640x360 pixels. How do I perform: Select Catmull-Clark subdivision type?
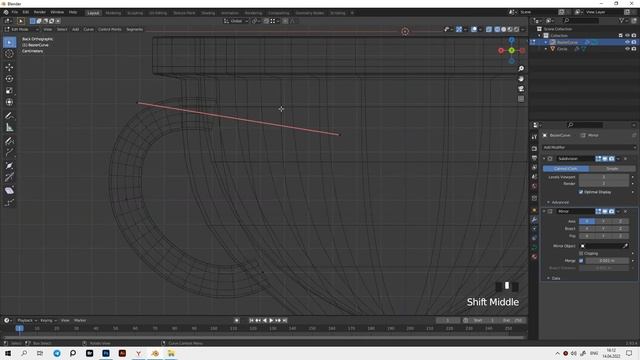click(566, 169)
